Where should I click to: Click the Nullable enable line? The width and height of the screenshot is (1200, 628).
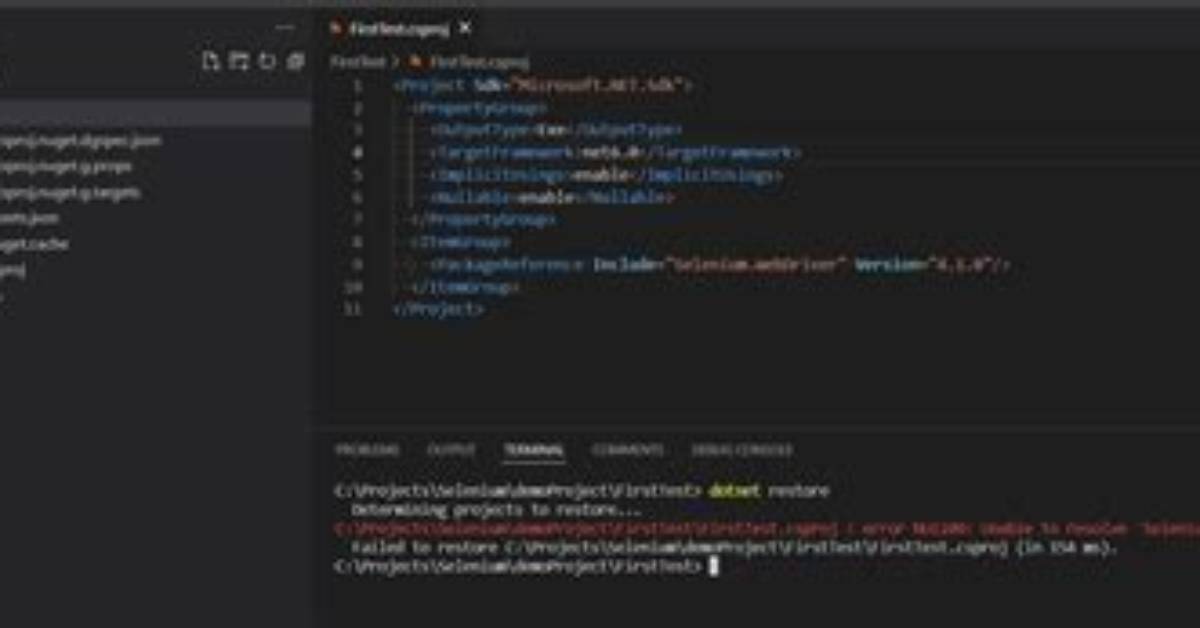[552, 198]
